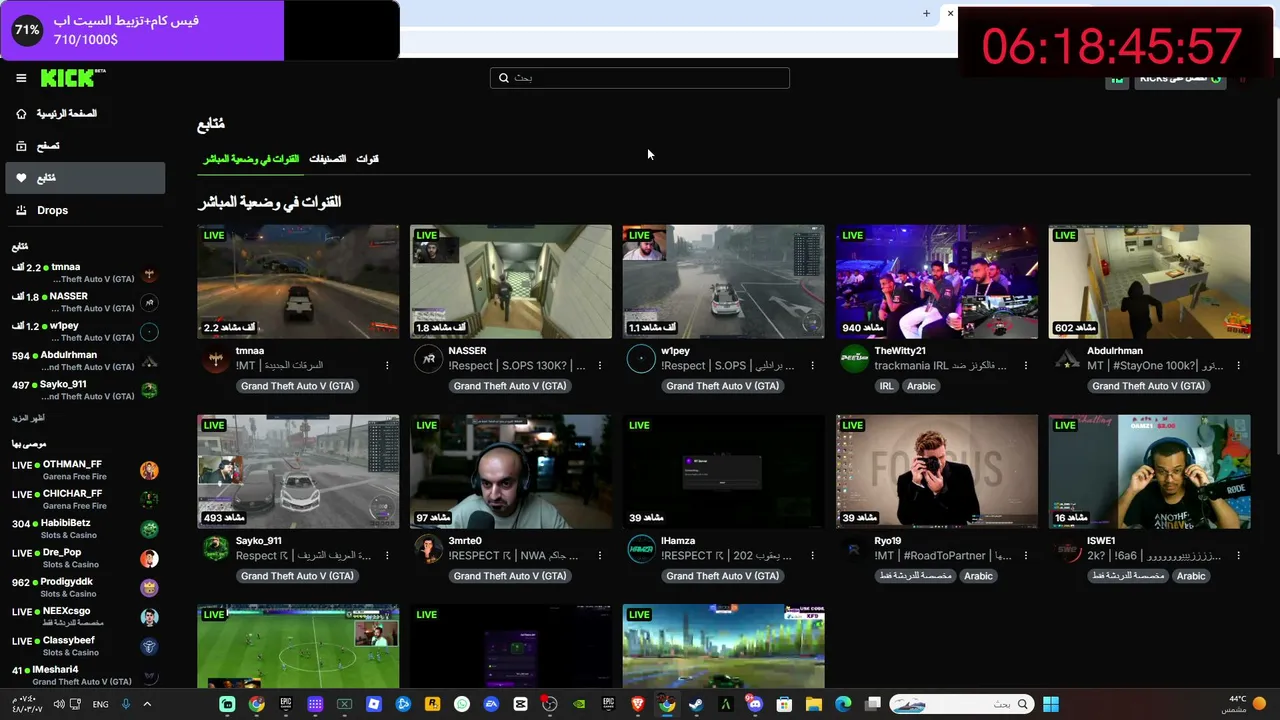1280x720 pixels.
Task: Switch to the categories tab (التصنيفات)
Action: pyautogui.click(x=327, y=159)
